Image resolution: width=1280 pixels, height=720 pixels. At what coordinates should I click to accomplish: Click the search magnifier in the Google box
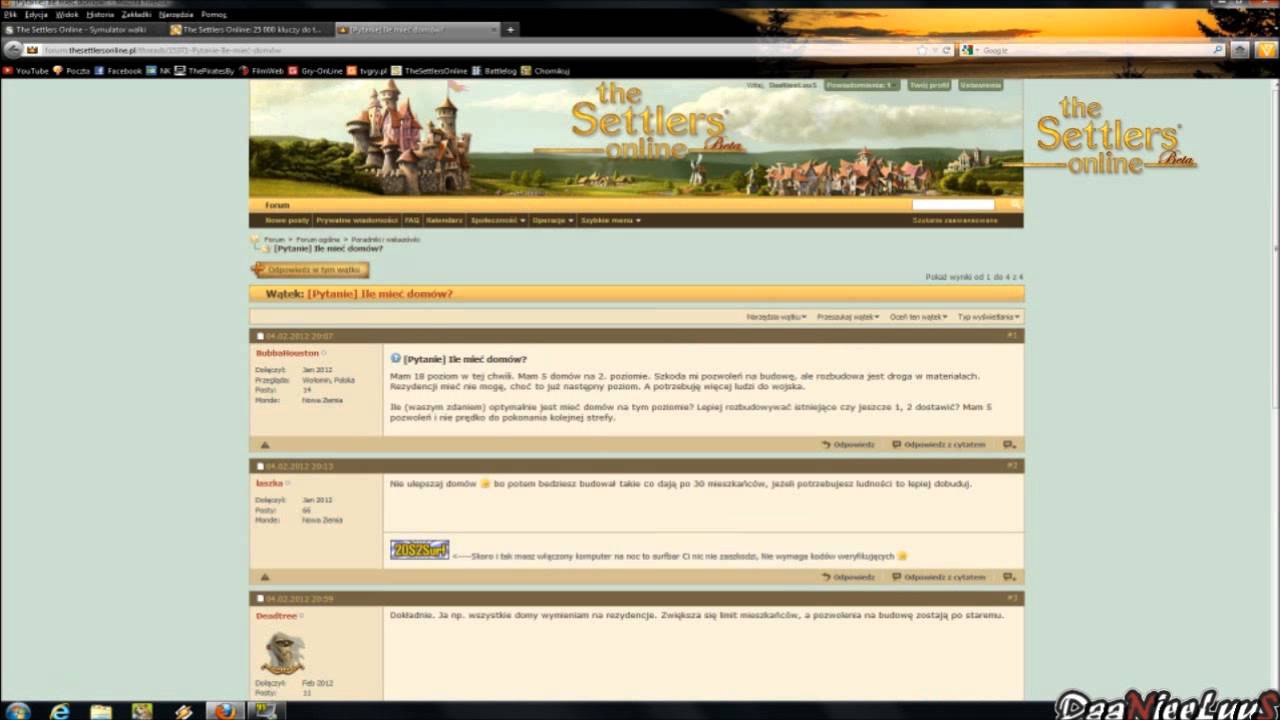[x=1218, y=50]
